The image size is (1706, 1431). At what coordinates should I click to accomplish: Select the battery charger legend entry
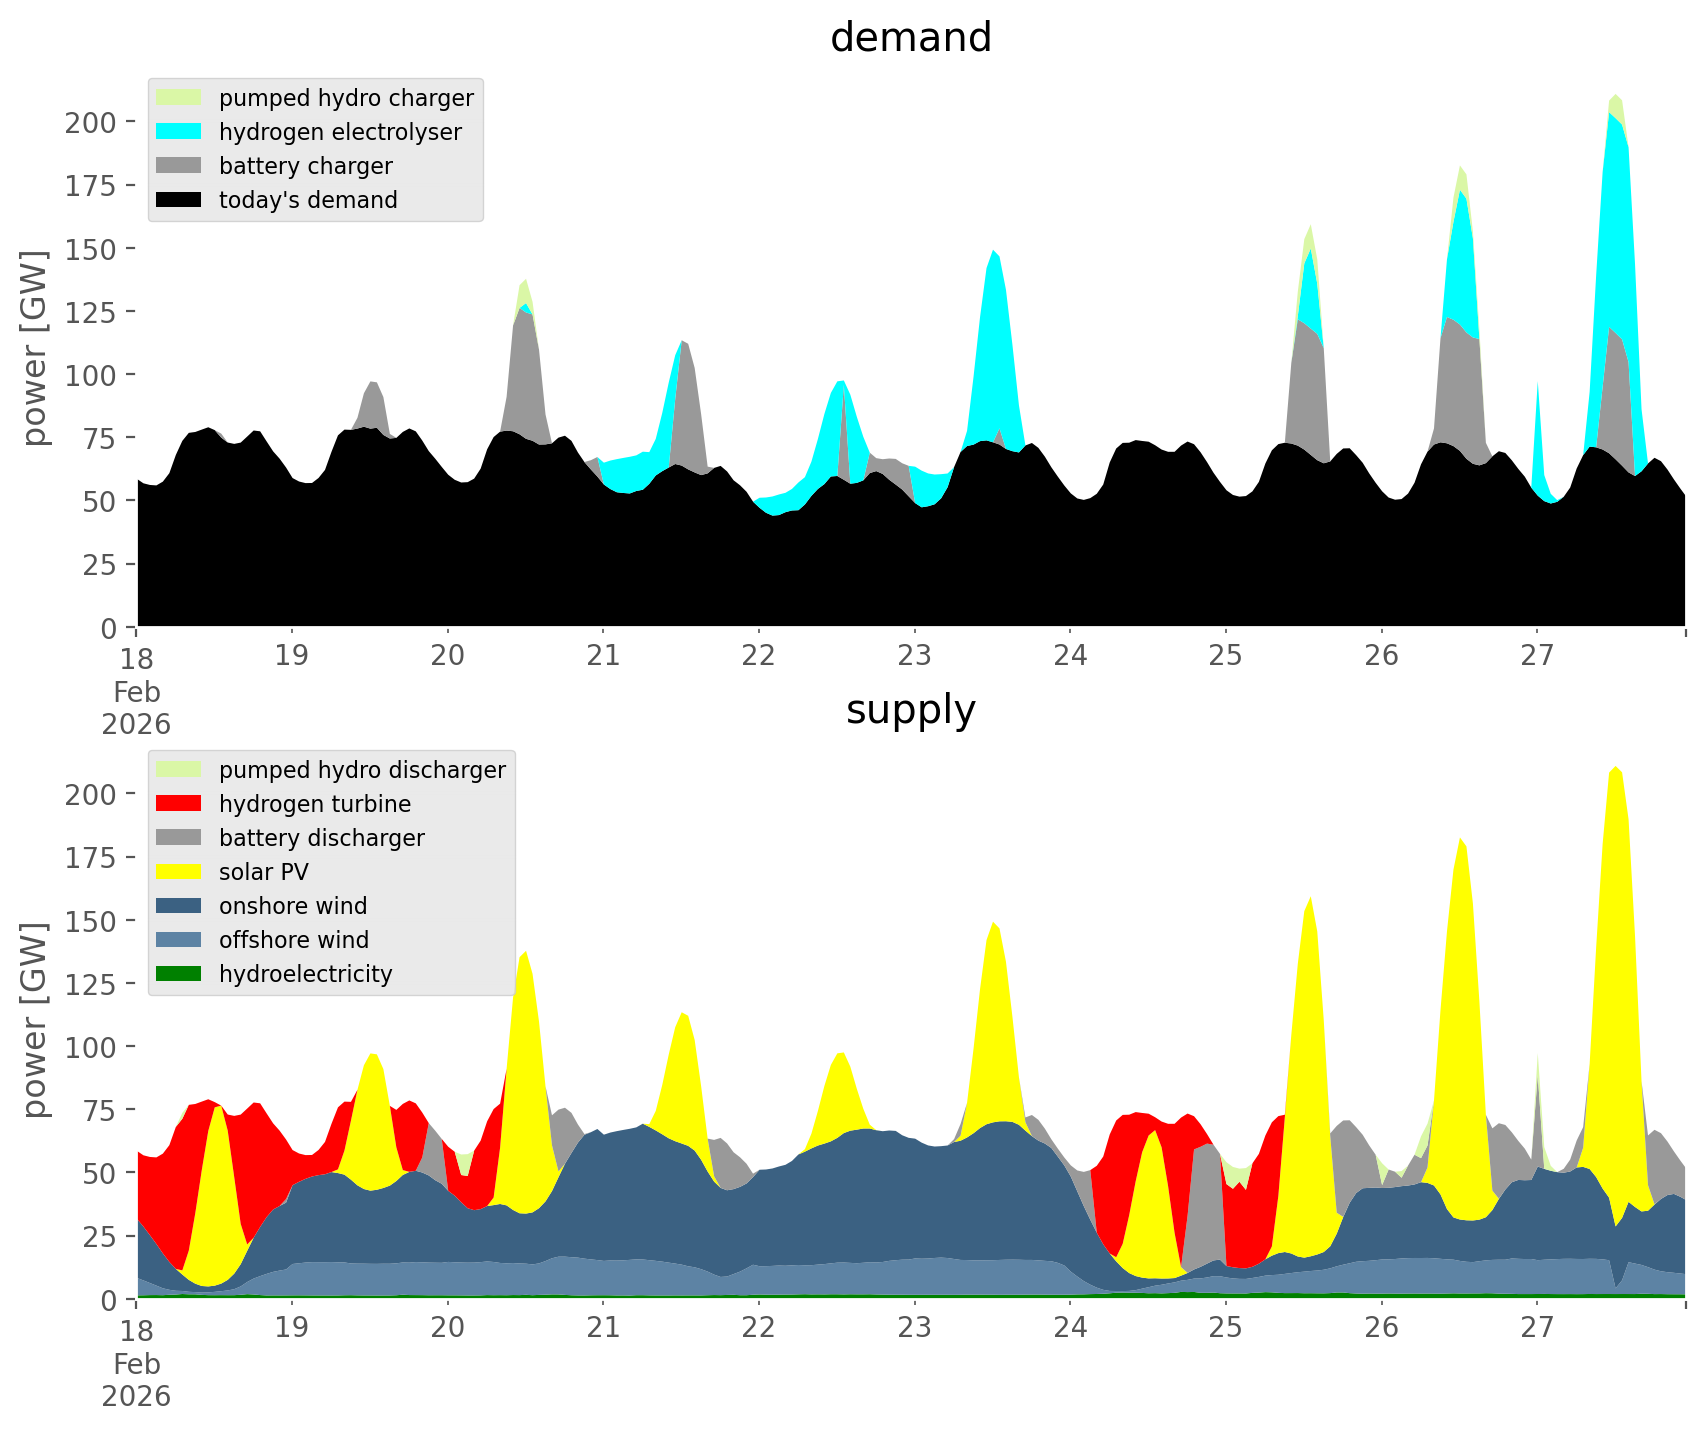click(x=305, y=166)
